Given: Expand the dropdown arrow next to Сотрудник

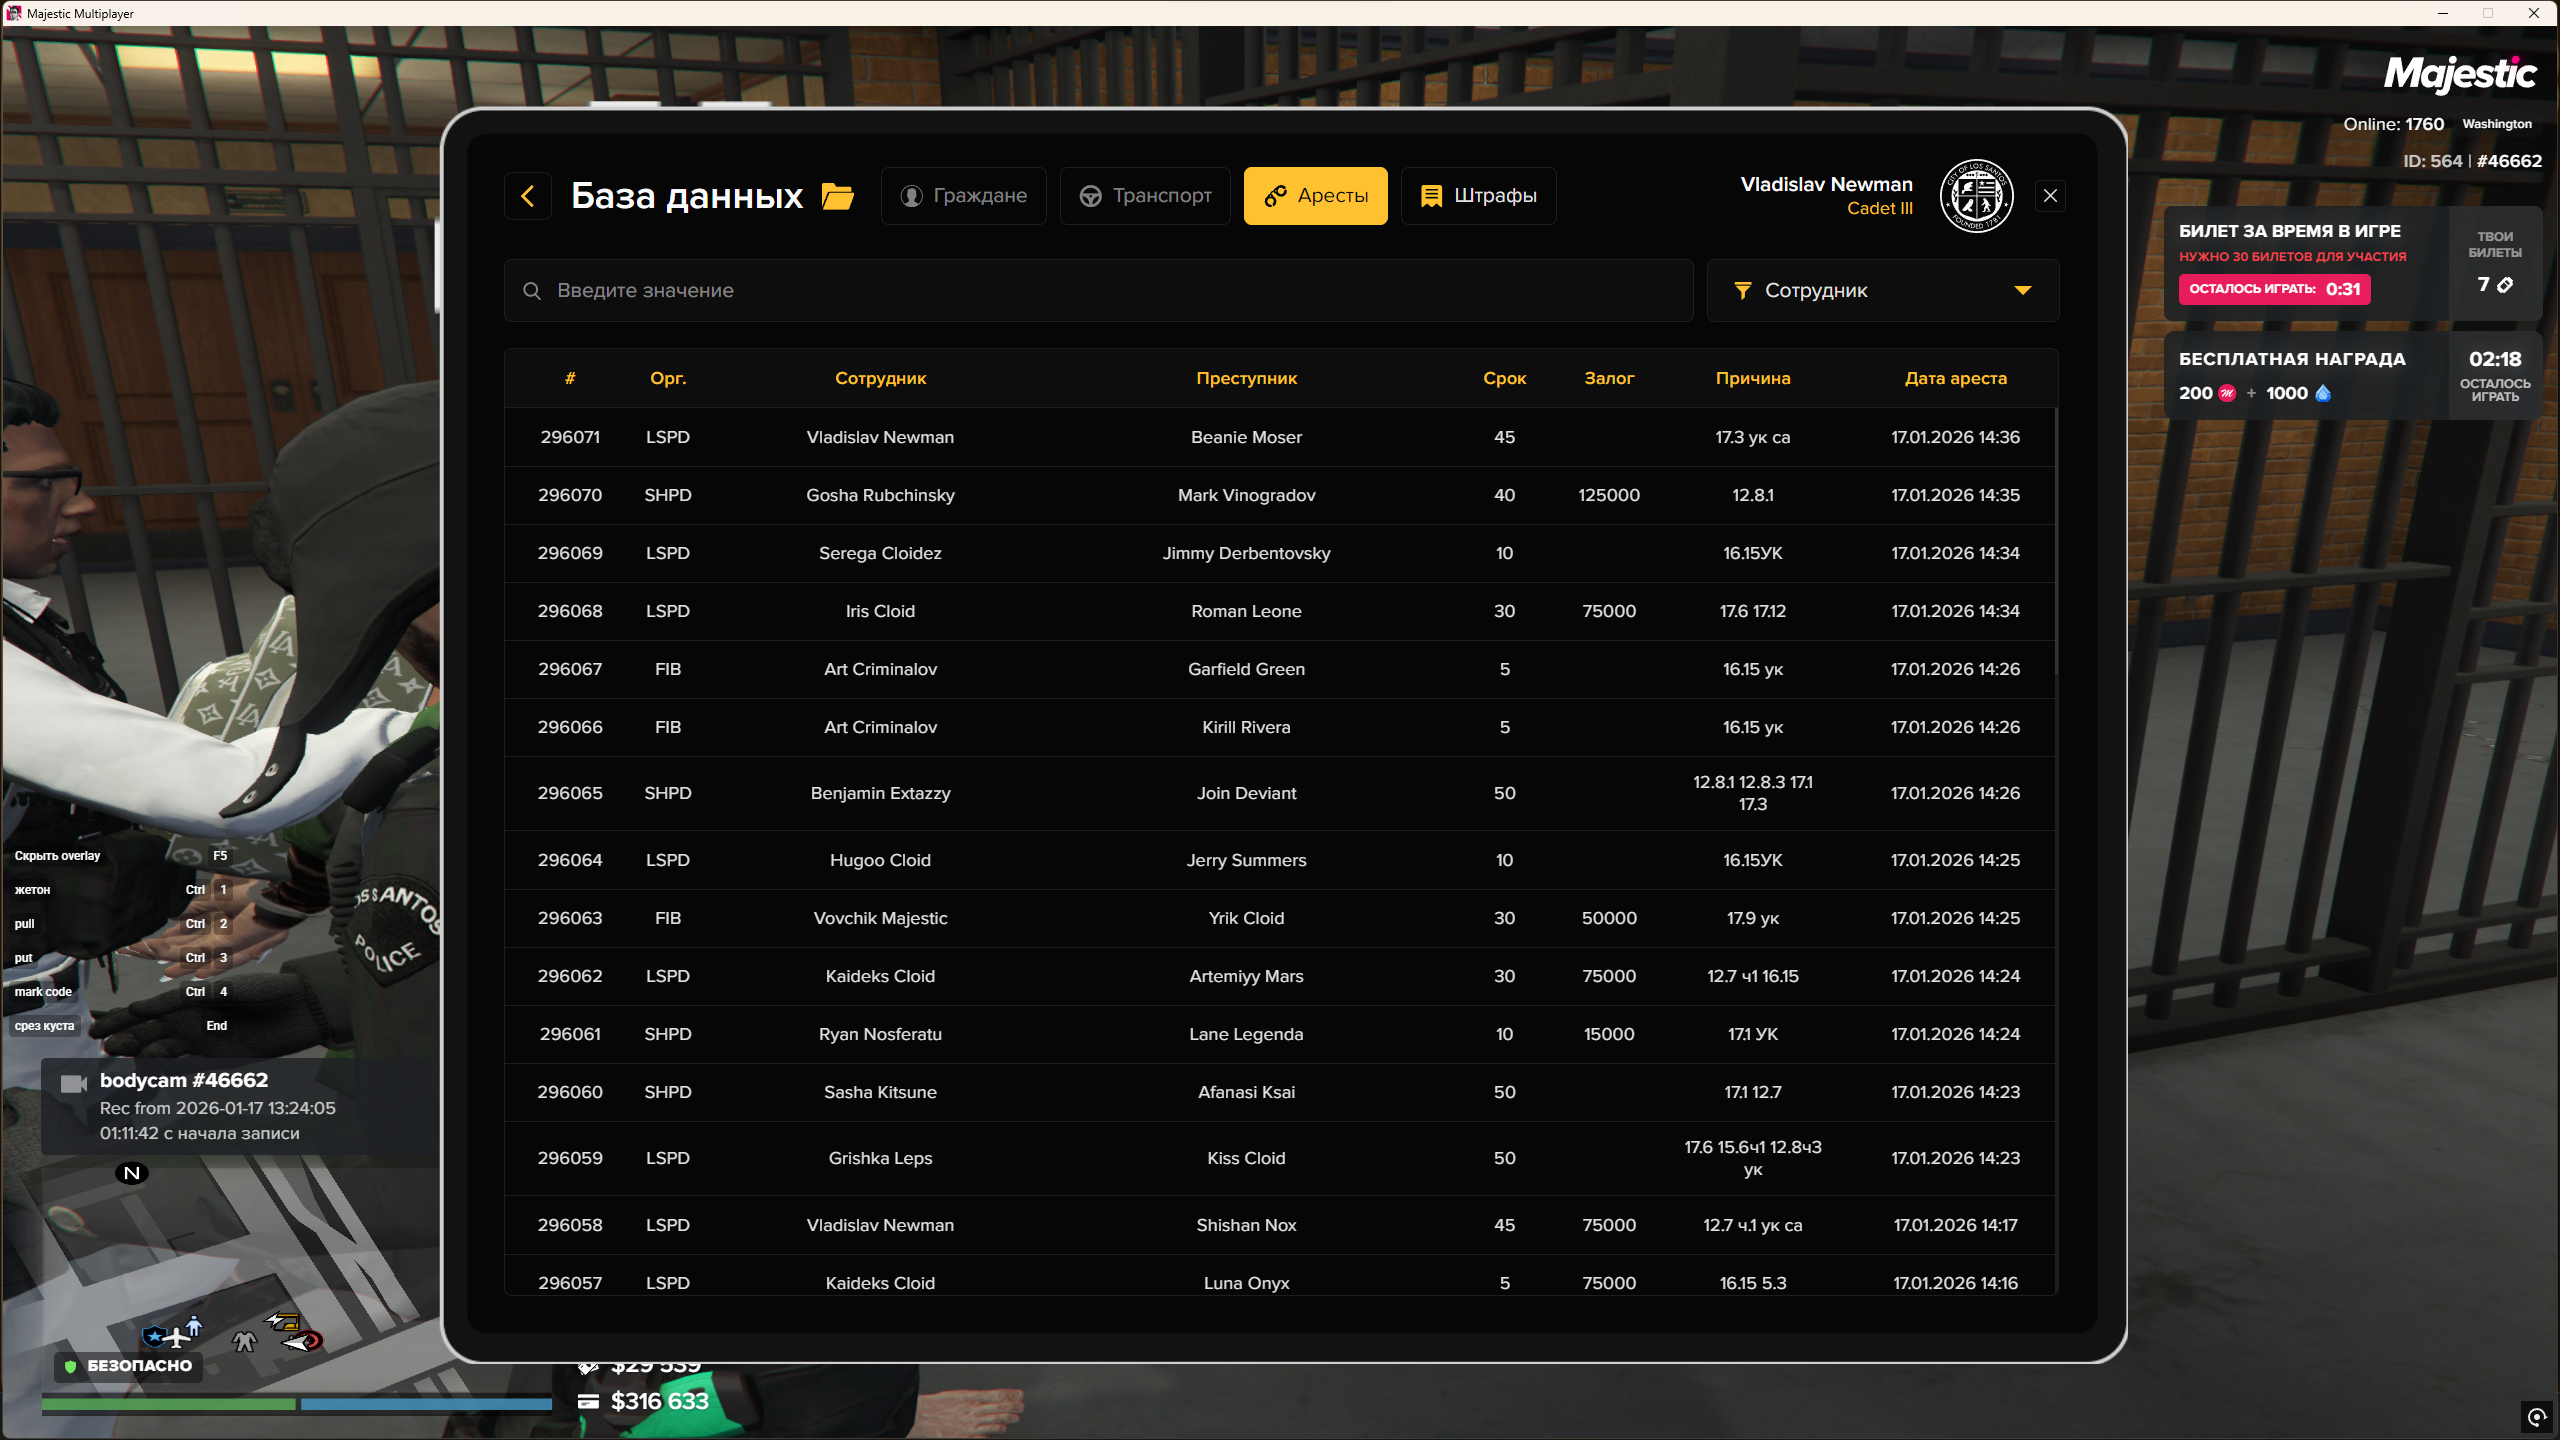Looking at the screenshot, I should (2023, 291).
